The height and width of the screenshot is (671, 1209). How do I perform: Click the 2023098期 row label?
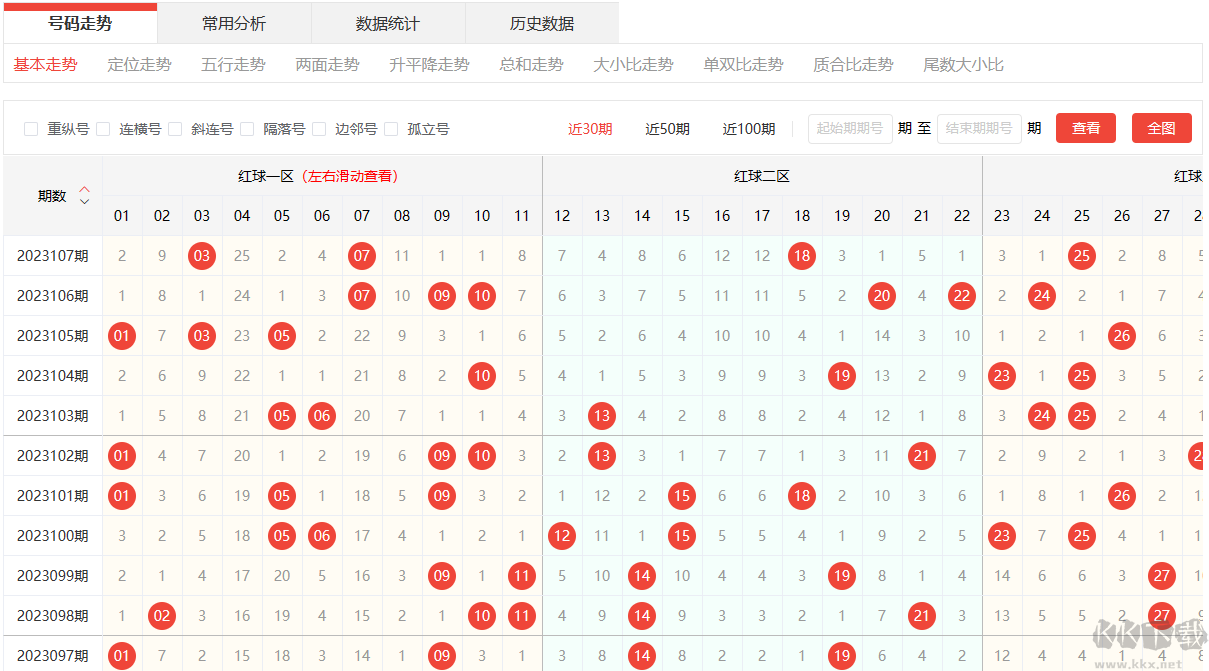coord(53,616)
